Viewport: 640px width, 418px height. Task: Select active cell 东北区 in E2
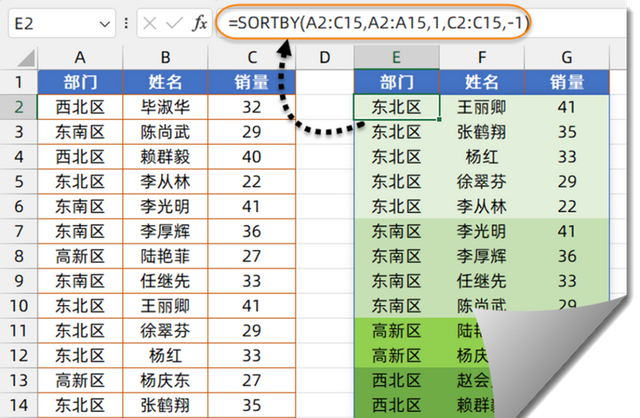coord(397,107)
